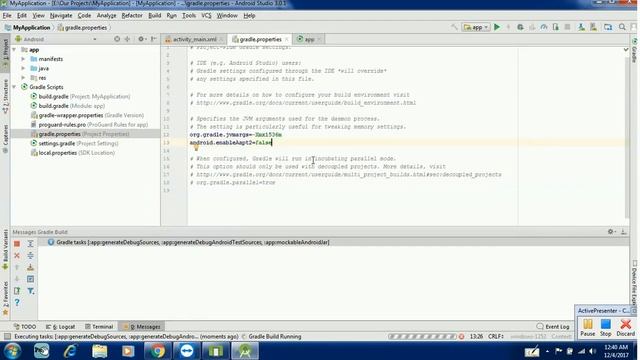The height and width of the screenshot is (360, 640).
Task: Select proguard-rules.pro file
Action: click(89, 124)
